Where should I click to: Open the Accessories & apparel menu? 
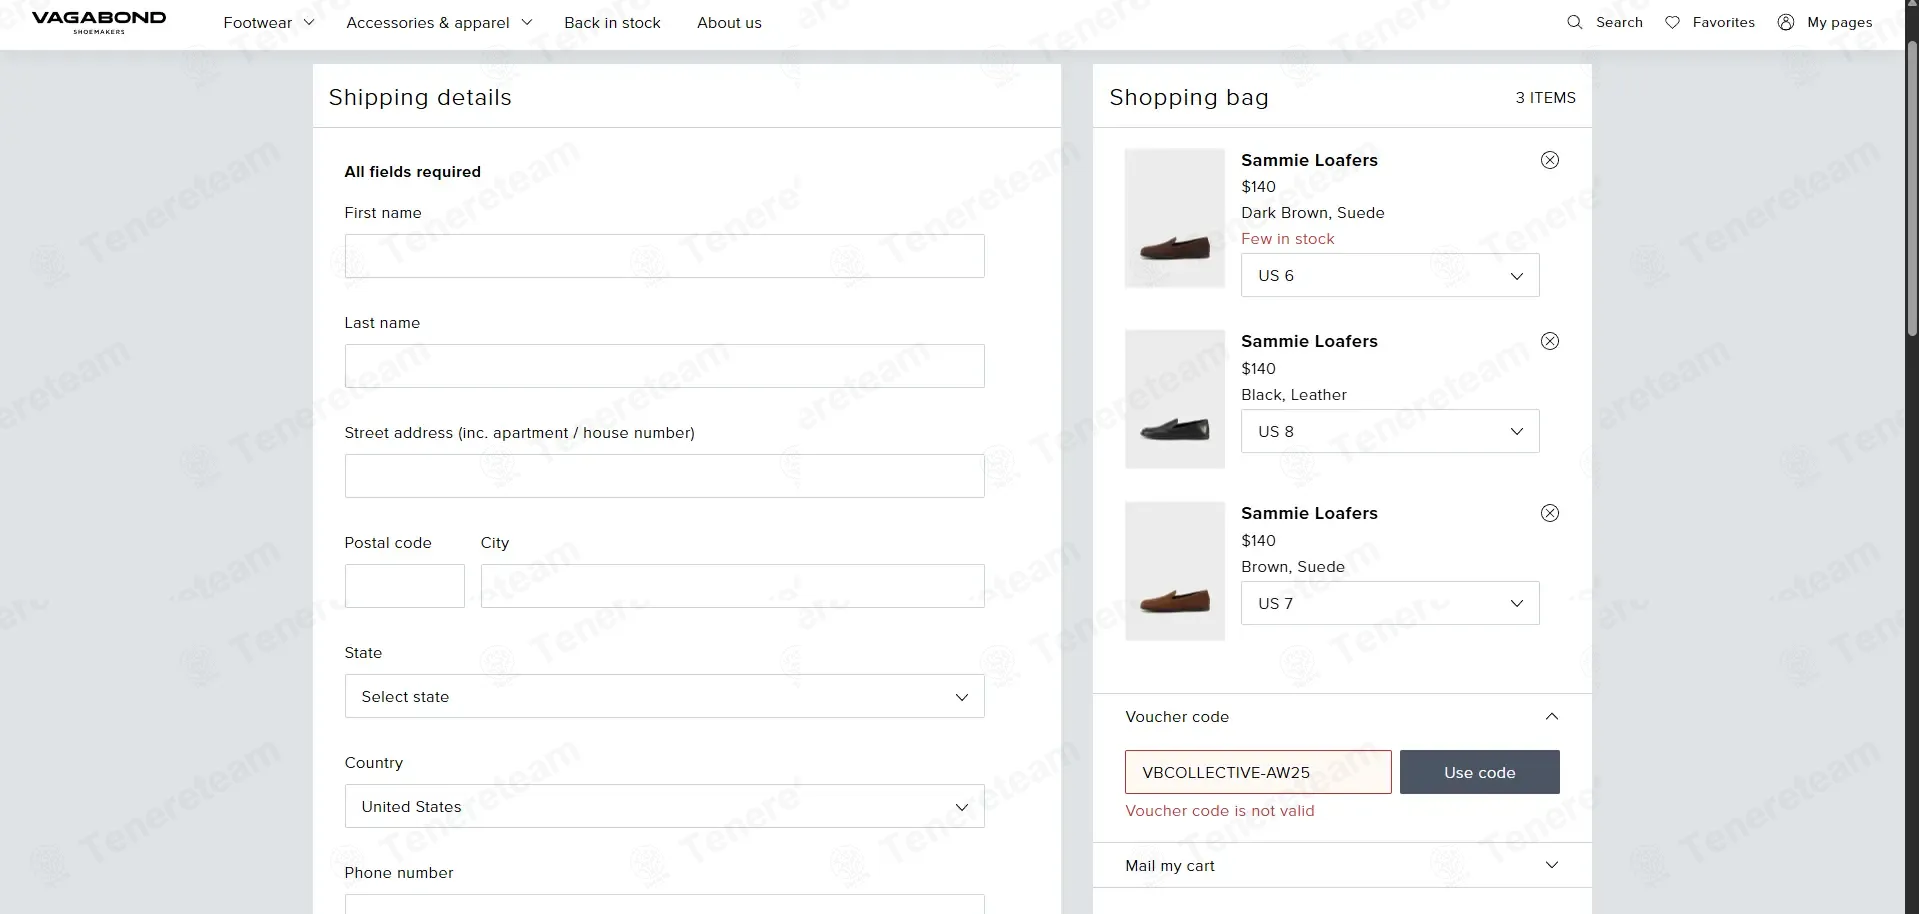(x=439, y=22)
